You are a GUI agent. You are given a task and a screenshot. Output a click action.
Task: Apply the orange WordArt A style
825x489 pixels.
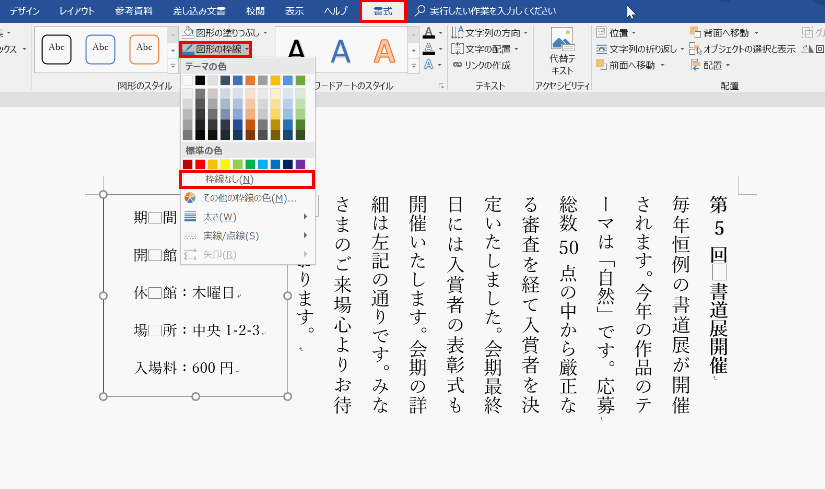coord(383,50)
